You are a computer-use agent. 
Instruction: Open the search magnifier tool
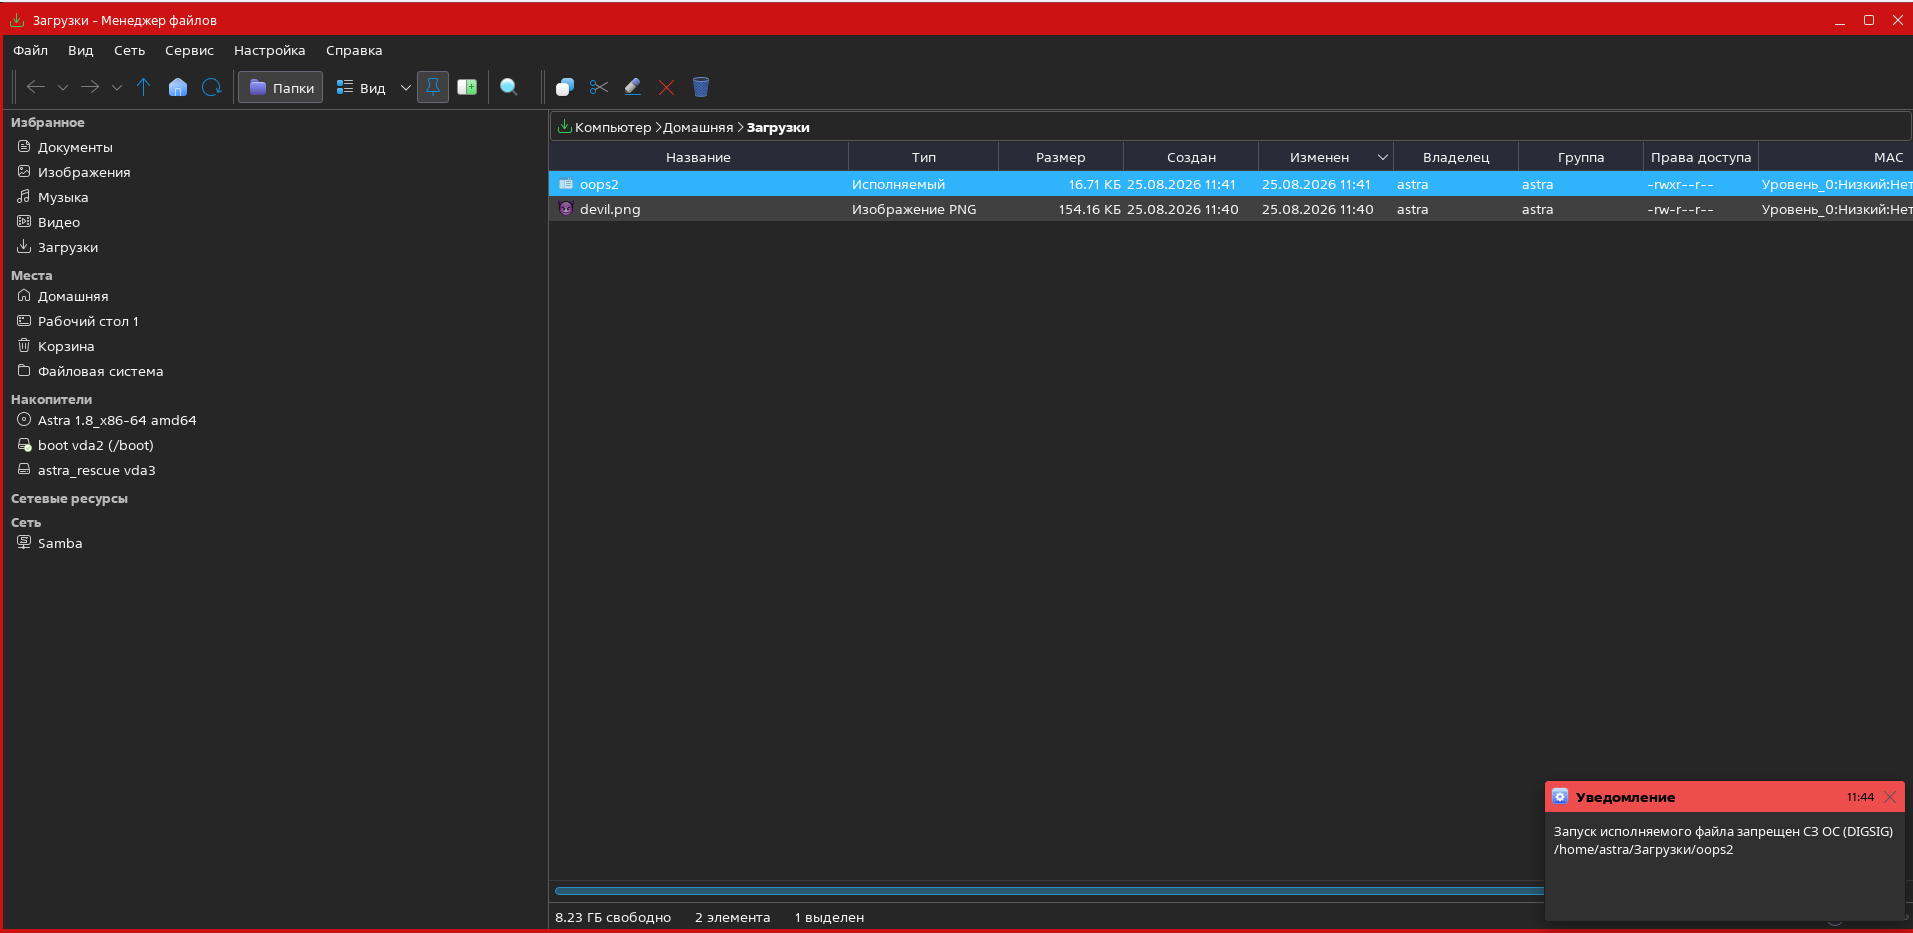pos(509,87)
